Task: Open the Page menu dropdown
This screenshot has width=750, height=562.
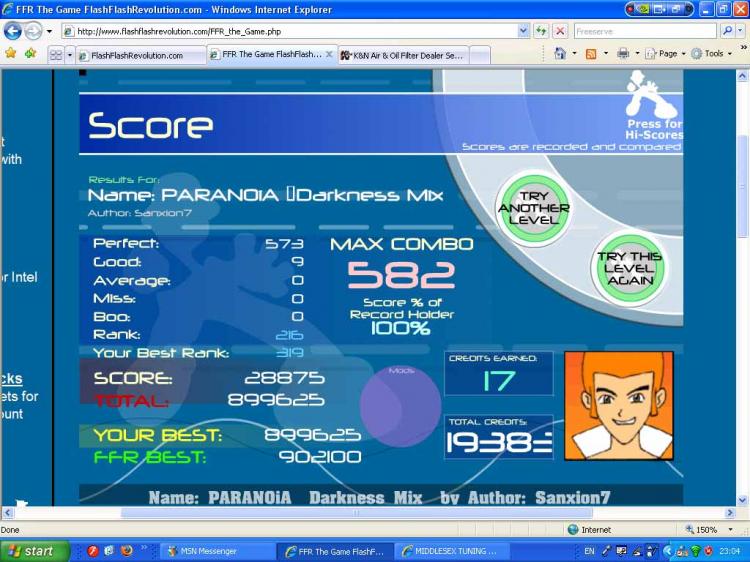Action: (x=666, y=54)
